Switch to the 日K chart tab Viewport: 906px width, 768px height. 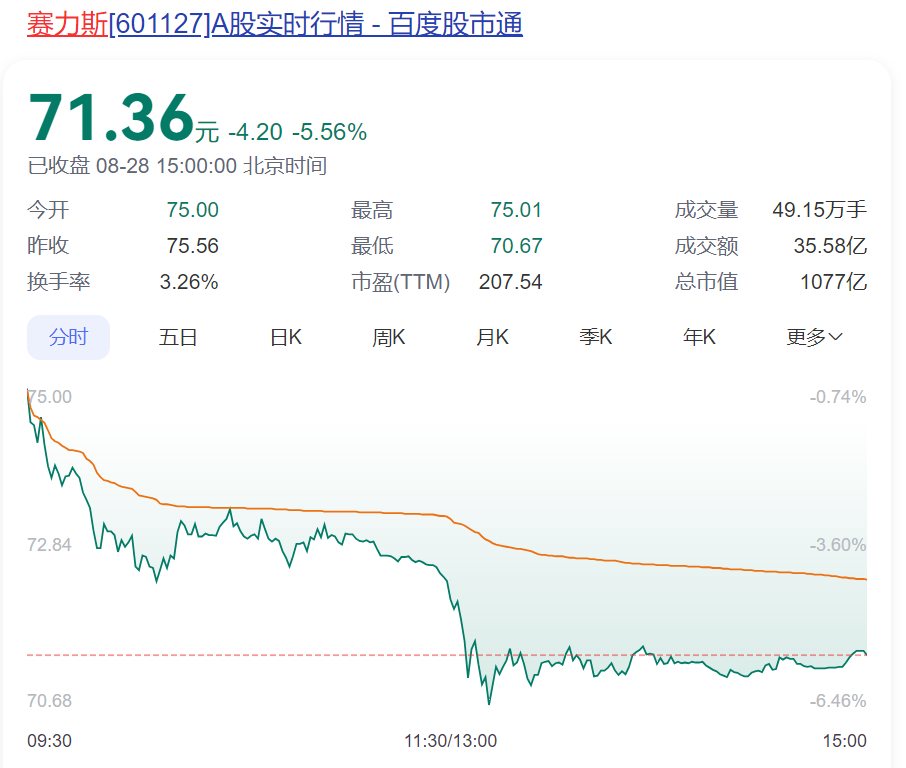(286, 337)
